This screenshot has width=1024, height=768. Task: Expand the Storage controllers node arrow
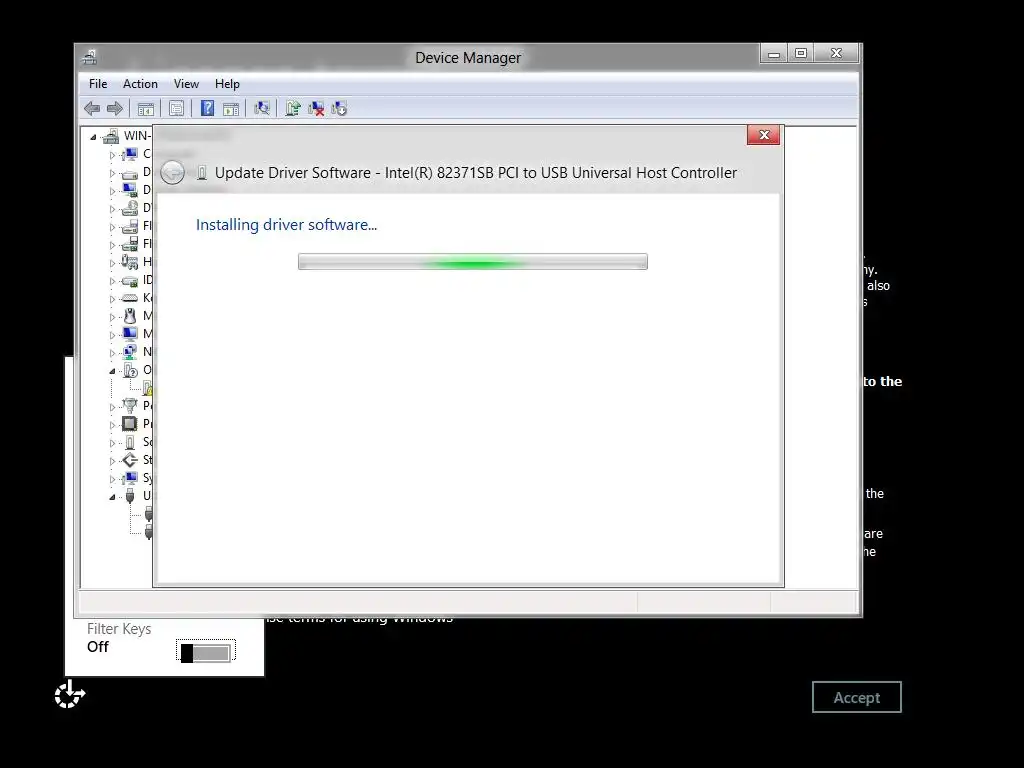(x=112, y=461)
